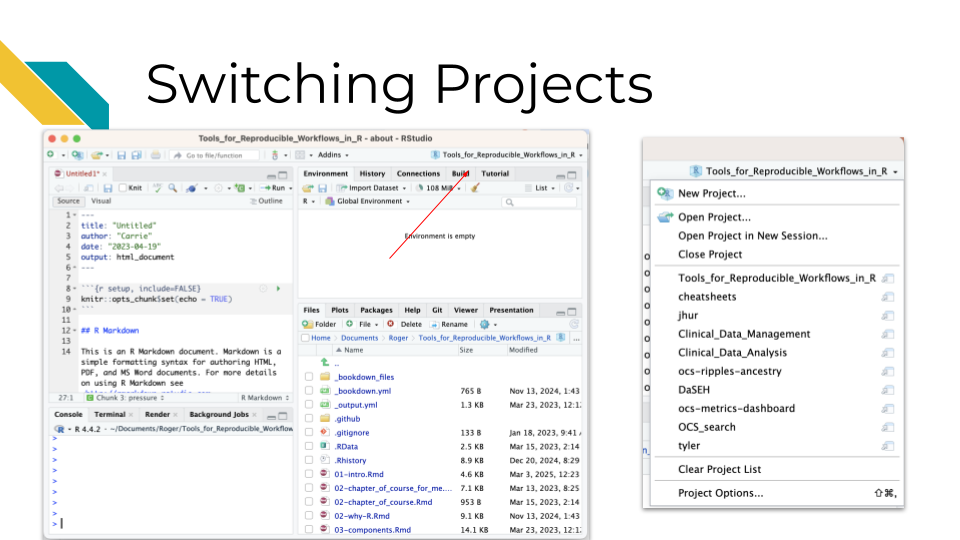Check the box next to _bookdown.yml

[309, 391]
